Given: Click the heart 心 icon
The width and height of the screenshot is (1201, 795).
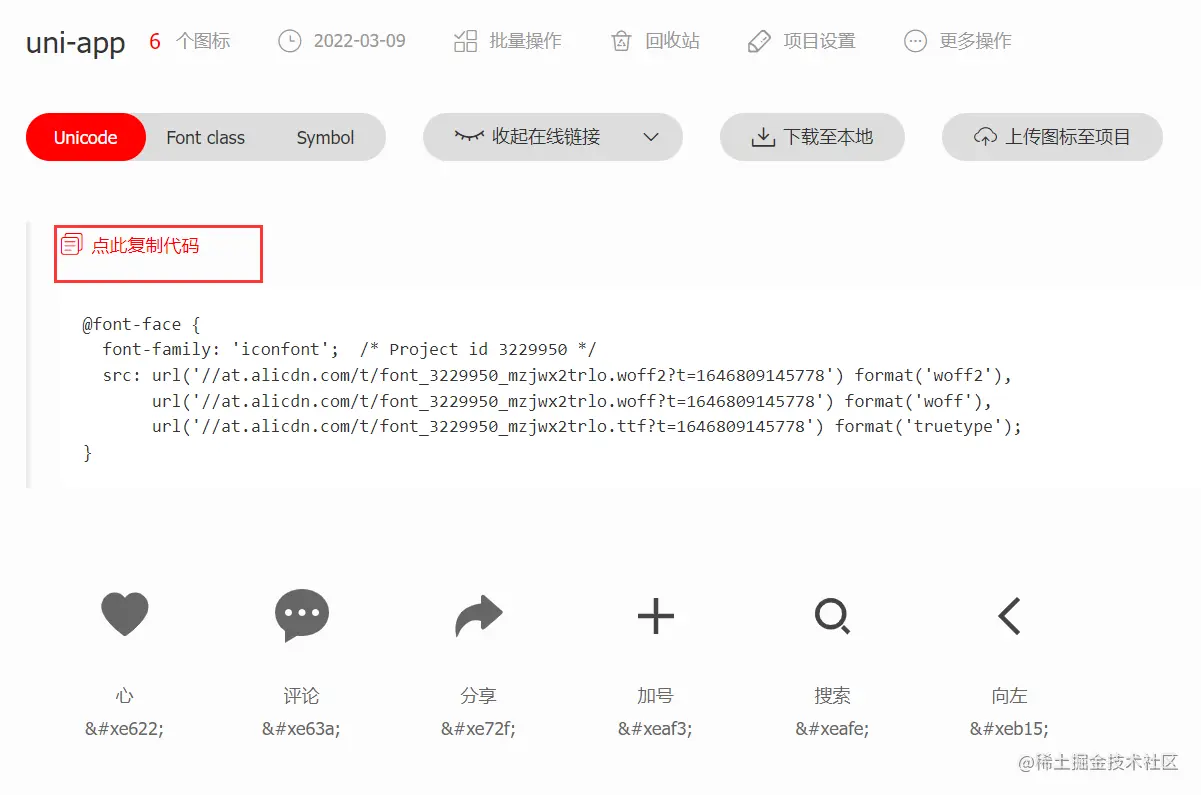Looking at the screenshot, I should 124,614.
